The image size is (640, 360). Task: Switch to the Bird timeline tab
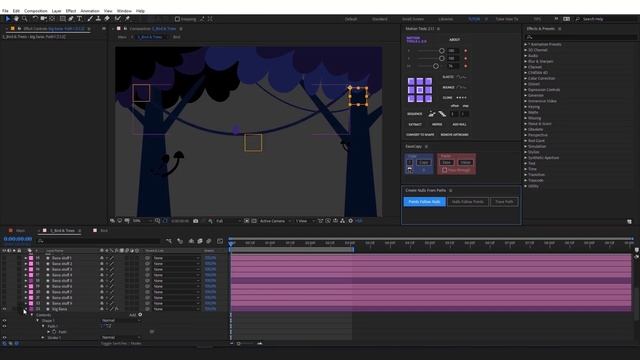[104, 230]
